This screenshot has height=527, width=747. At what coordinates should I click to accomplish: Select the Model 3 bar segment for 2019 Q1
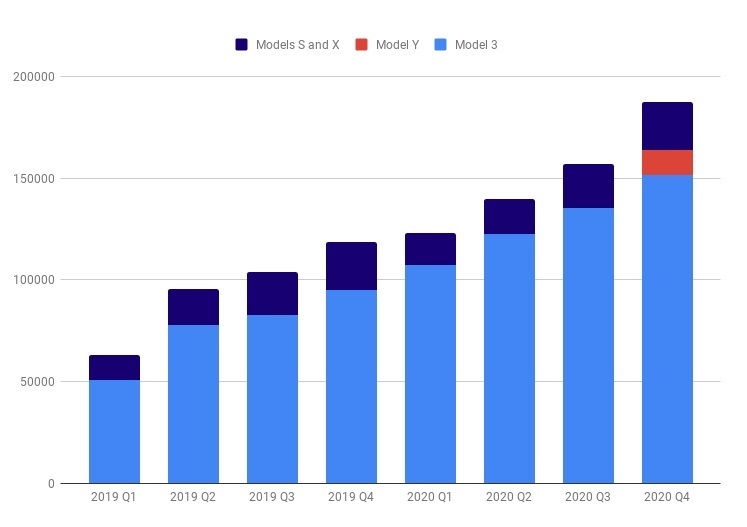pos(114,432)
